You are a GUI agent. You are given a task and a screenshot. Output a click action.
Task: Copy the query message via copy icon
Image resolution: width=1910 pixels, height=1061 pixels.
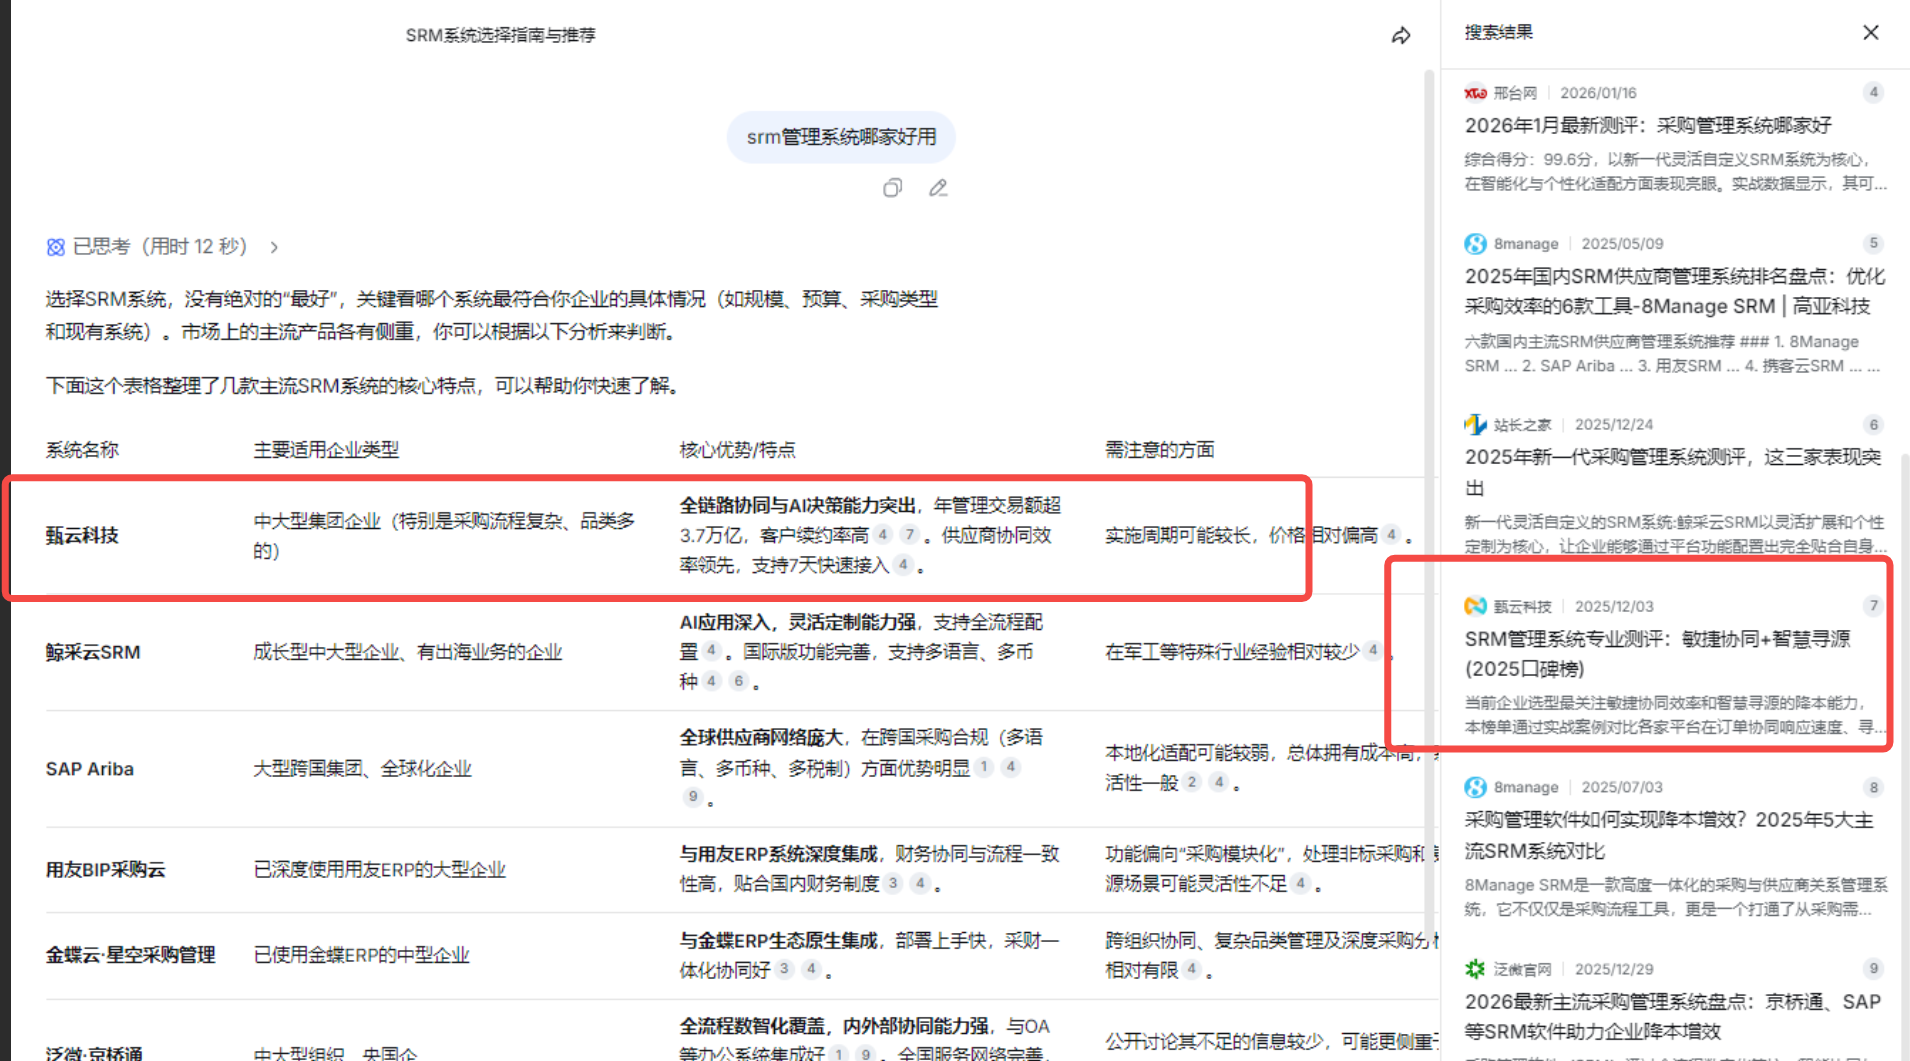click(x=892, y=188)
